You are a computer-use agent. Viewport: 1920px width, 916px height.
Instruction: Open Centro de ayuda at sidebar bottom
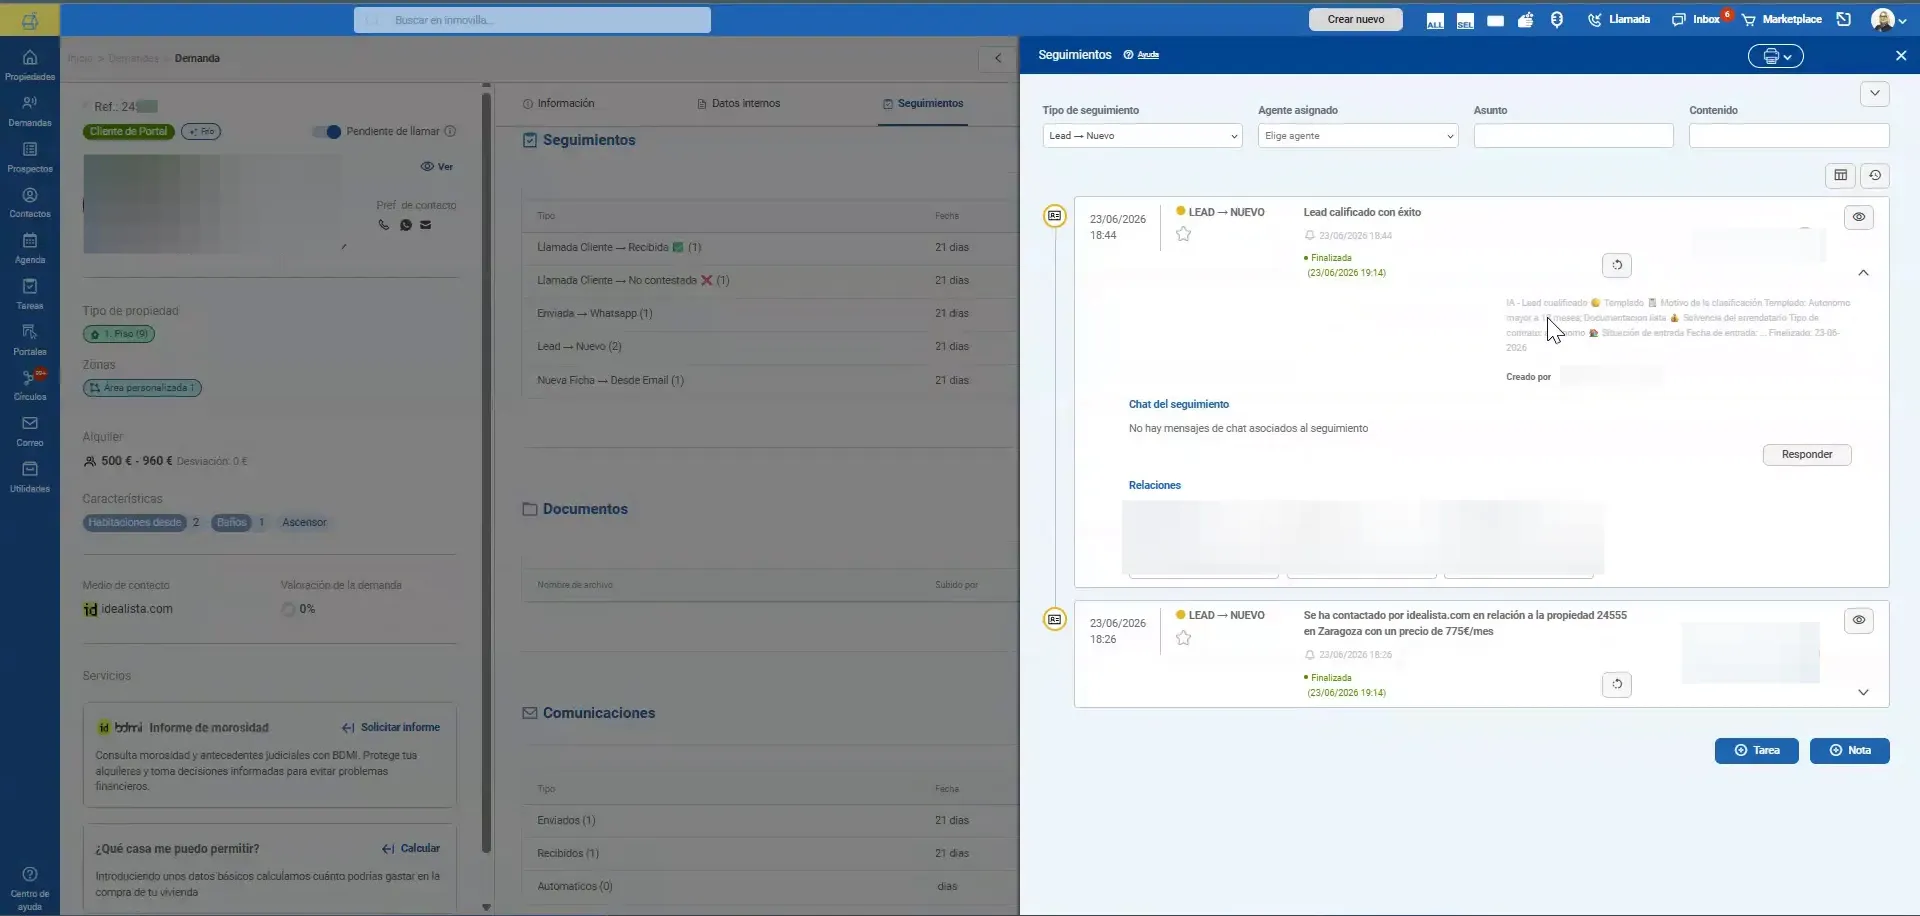(30, 888)
